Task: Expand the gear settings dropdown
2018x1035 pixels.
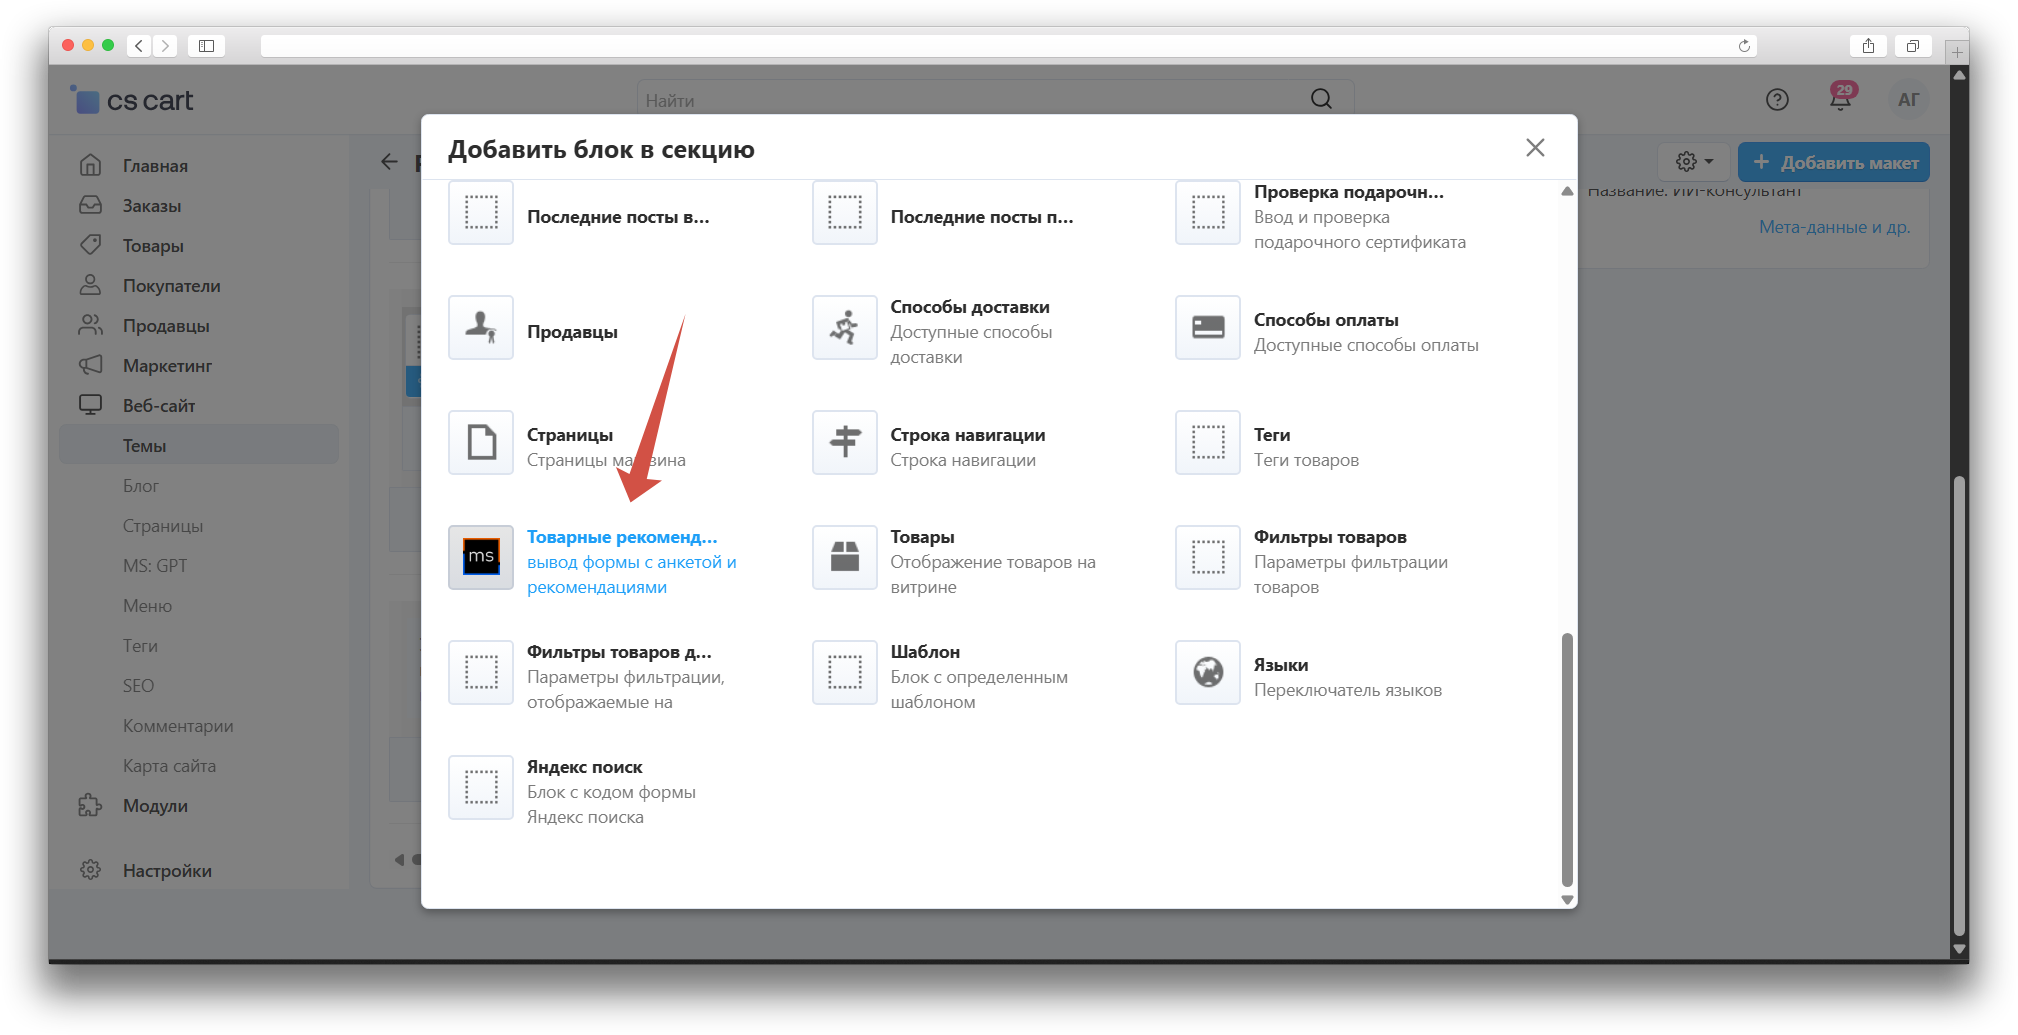Action: click(x=1694, y=162)
